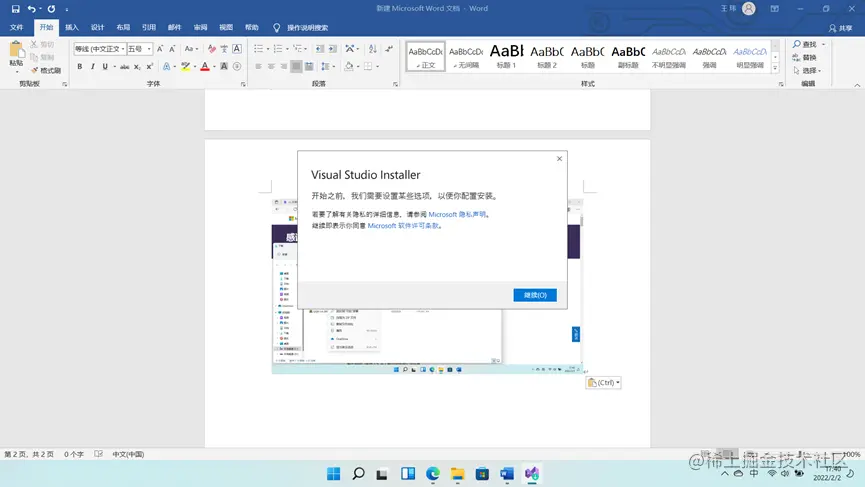Viewport: 865px width, 487px height.
Task: Open Microsoft 隐私声明 link
Action: [457, 215]
